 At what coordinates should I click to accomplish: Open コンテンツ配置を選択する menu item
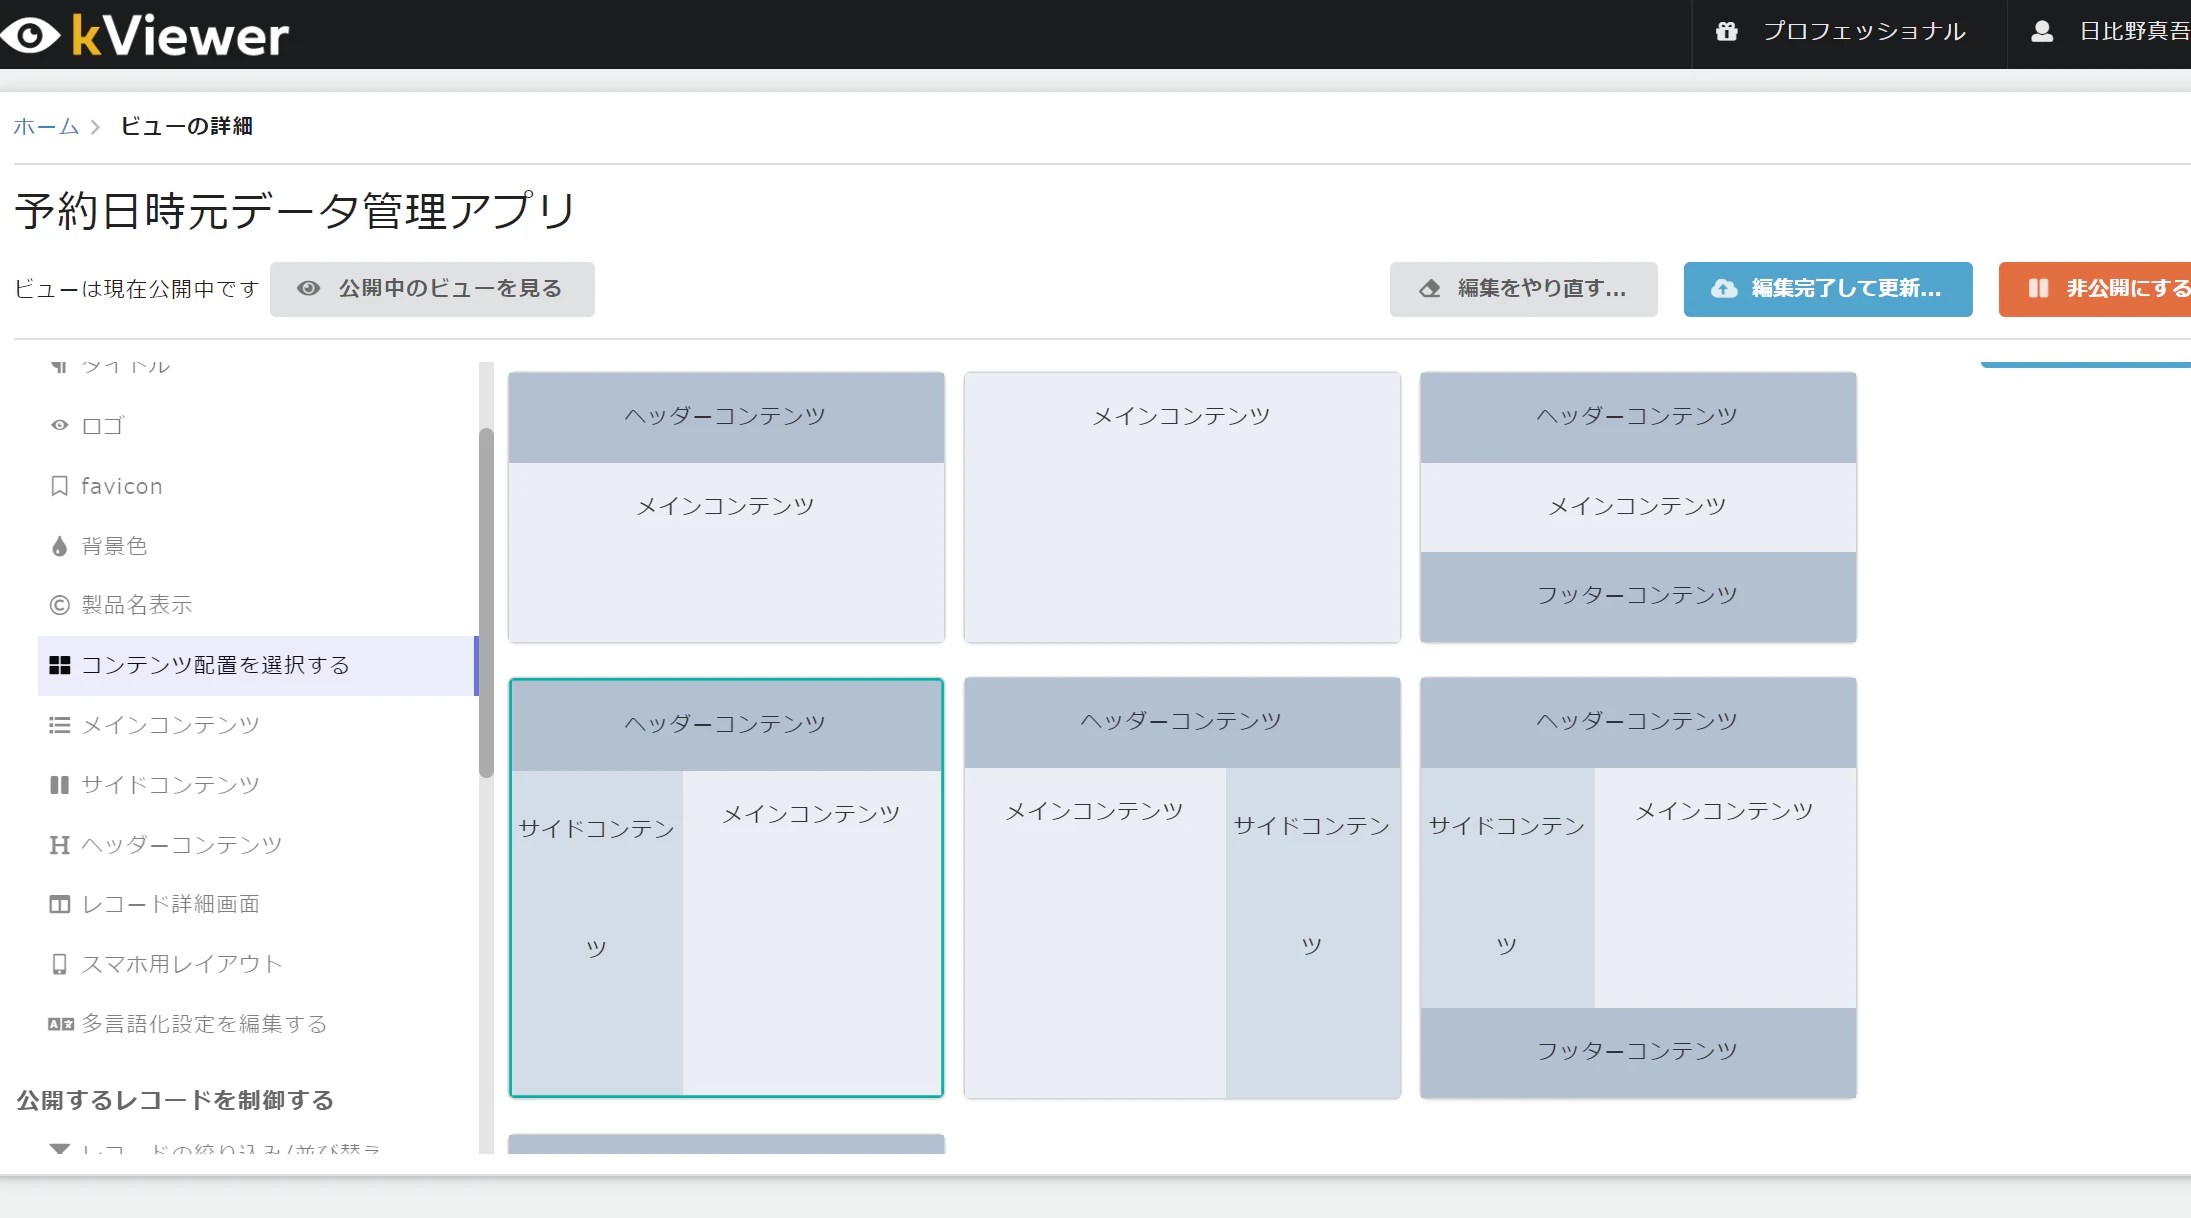215,666
